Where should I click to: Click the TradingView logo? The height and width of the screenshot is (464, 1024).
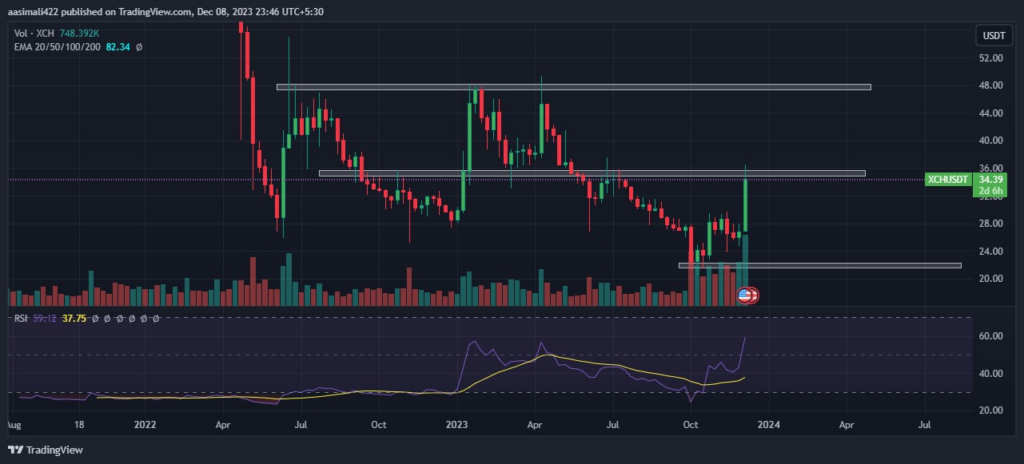(46, 450)
